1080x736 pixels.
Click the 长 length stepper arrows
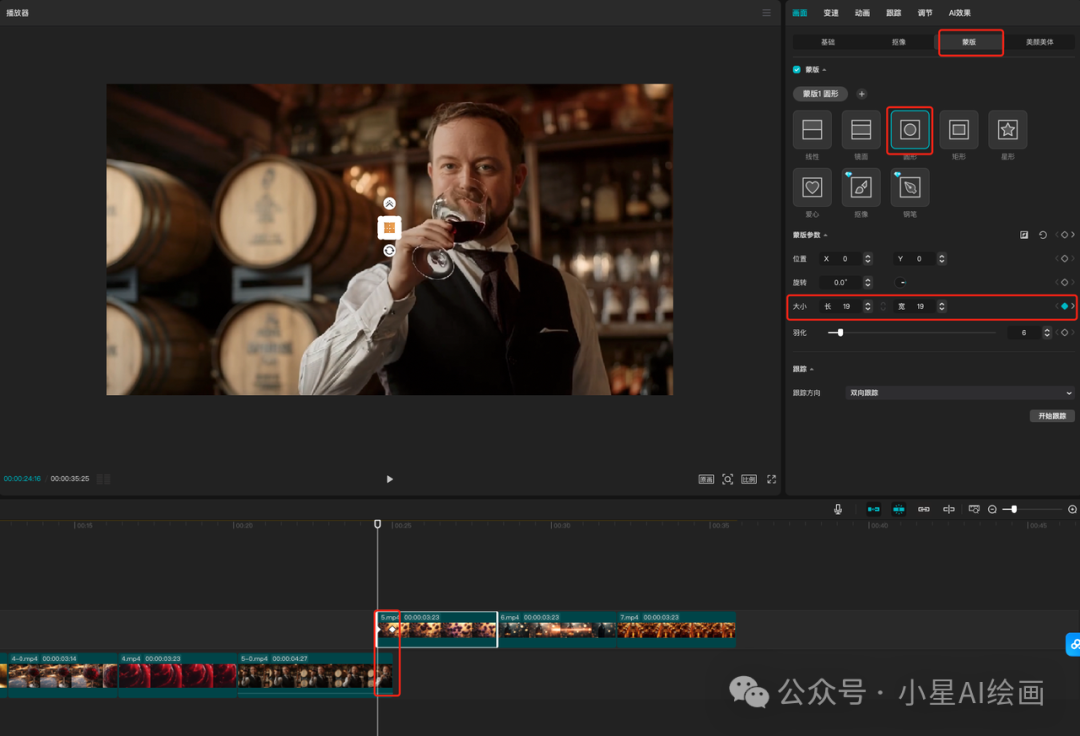coord(868,306)
